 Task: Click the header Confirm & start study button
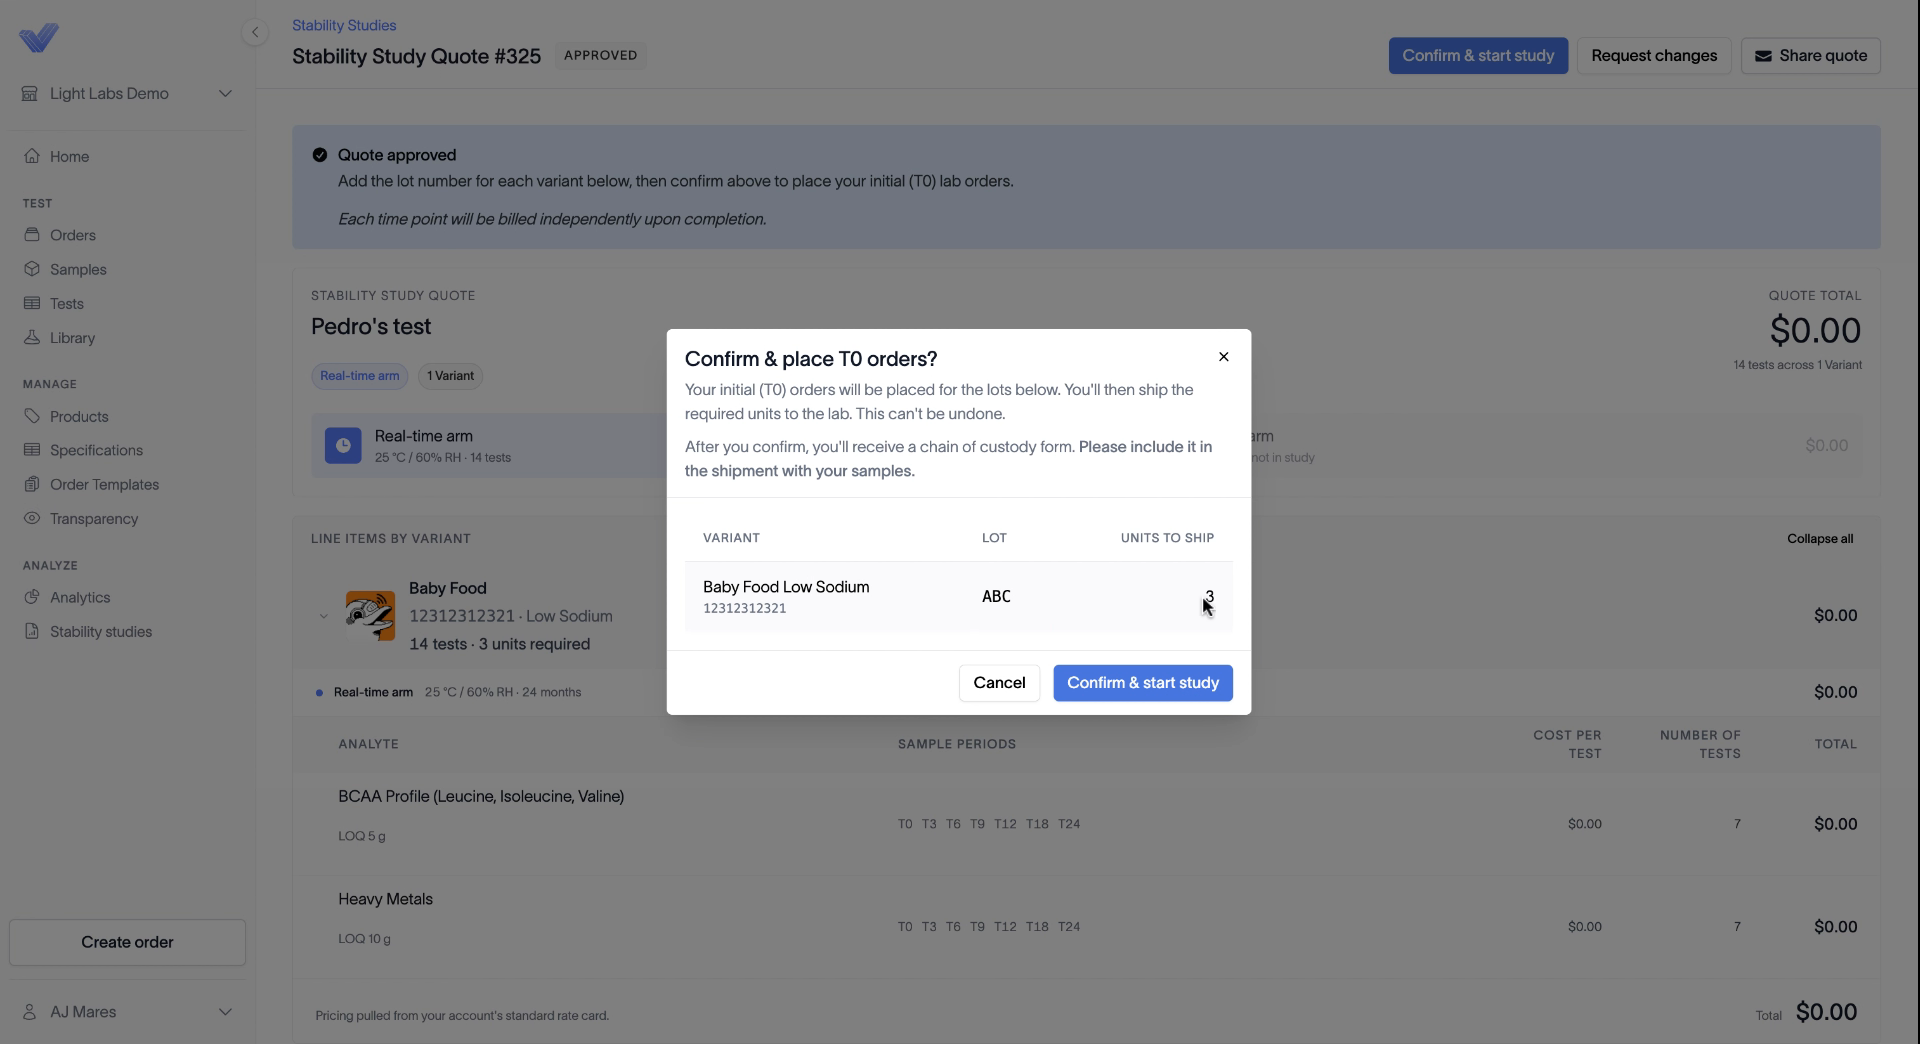(1478, 56)
